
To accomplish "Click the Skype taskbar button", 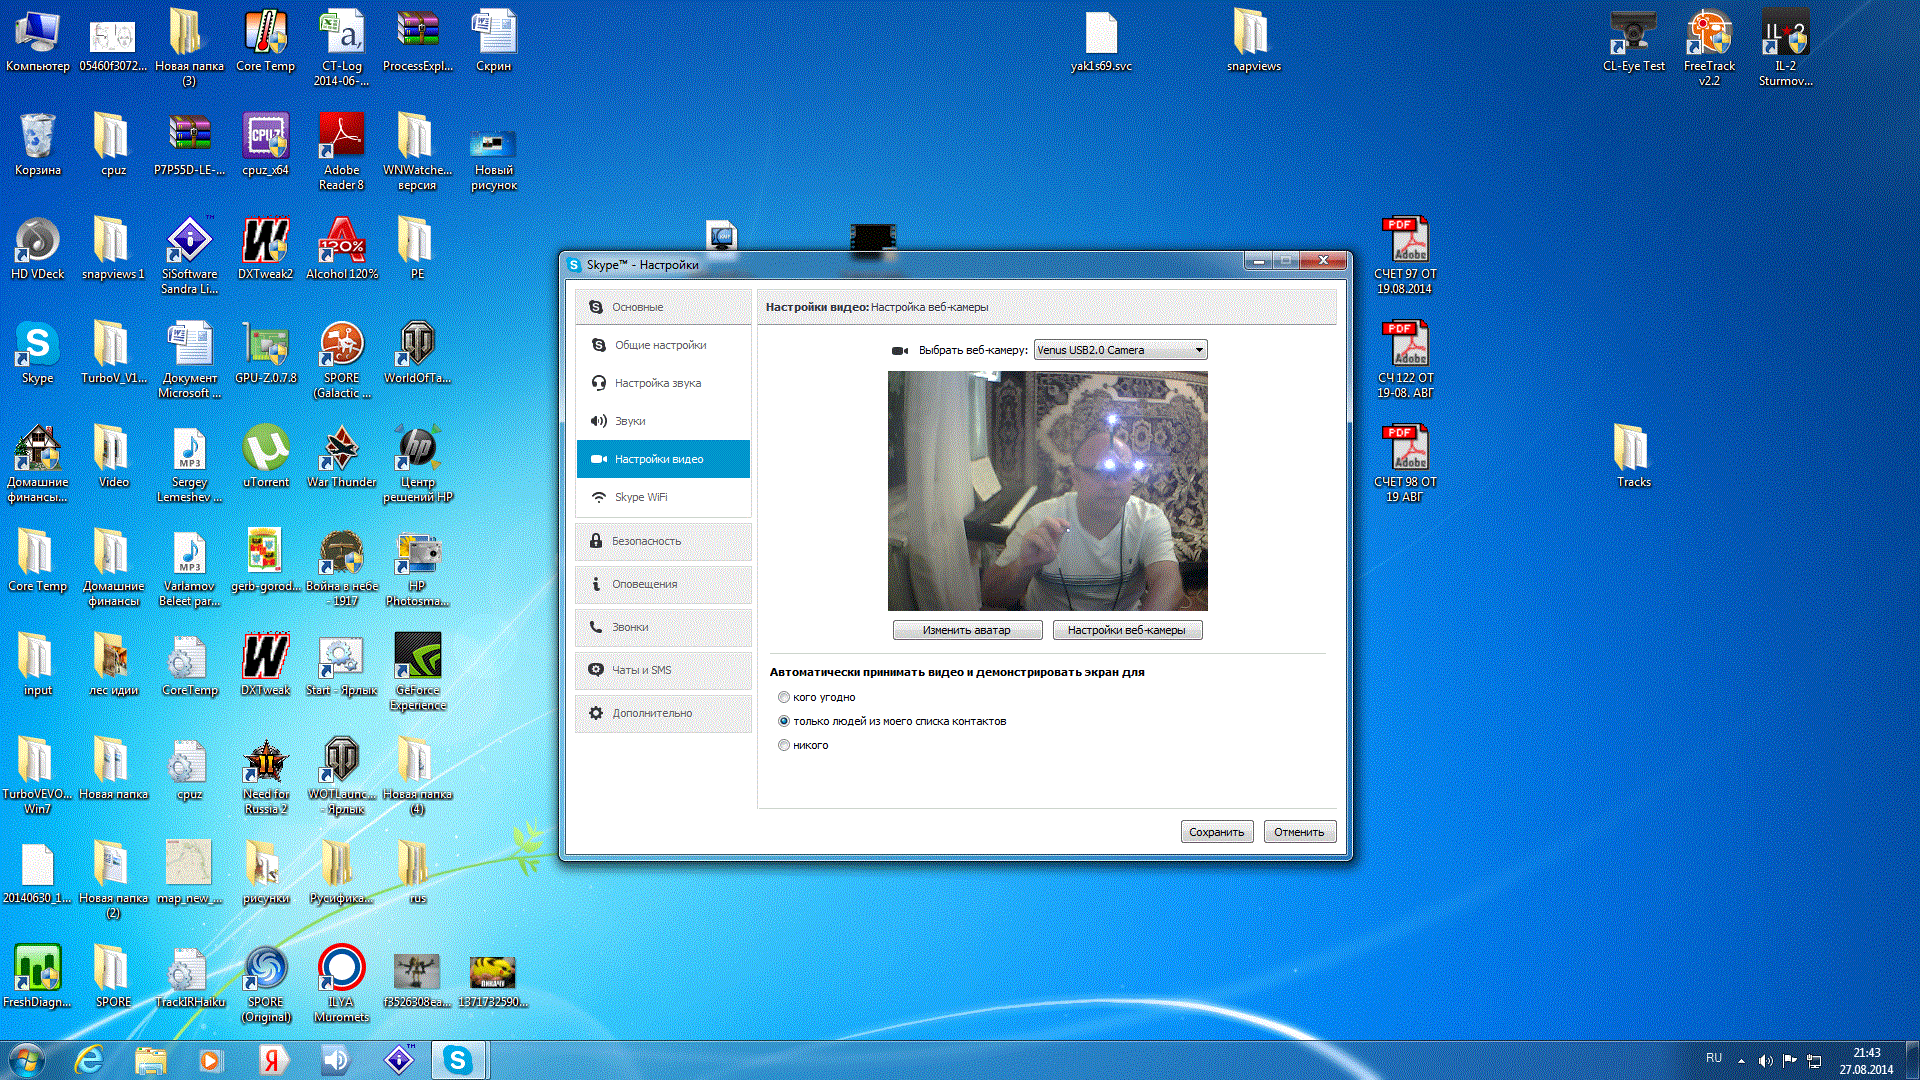I will click(x=458, y=1060).
